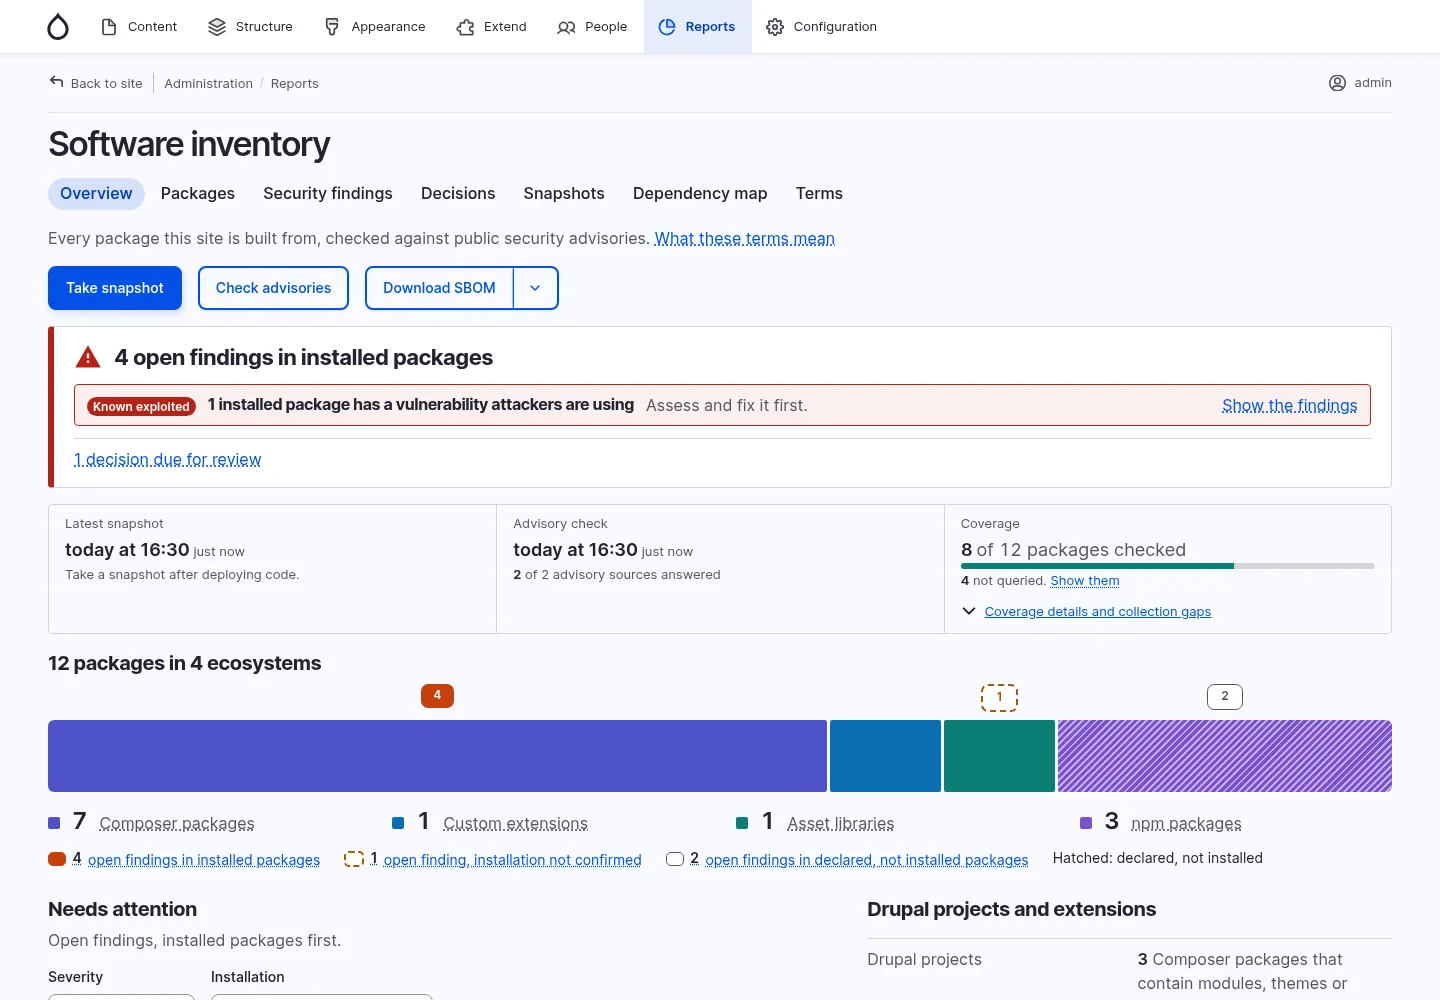Image resolution: width=1440 pixels, height=1000 pixels.
Task: Click the npm packages legend label
Action: click(1186, 823)
